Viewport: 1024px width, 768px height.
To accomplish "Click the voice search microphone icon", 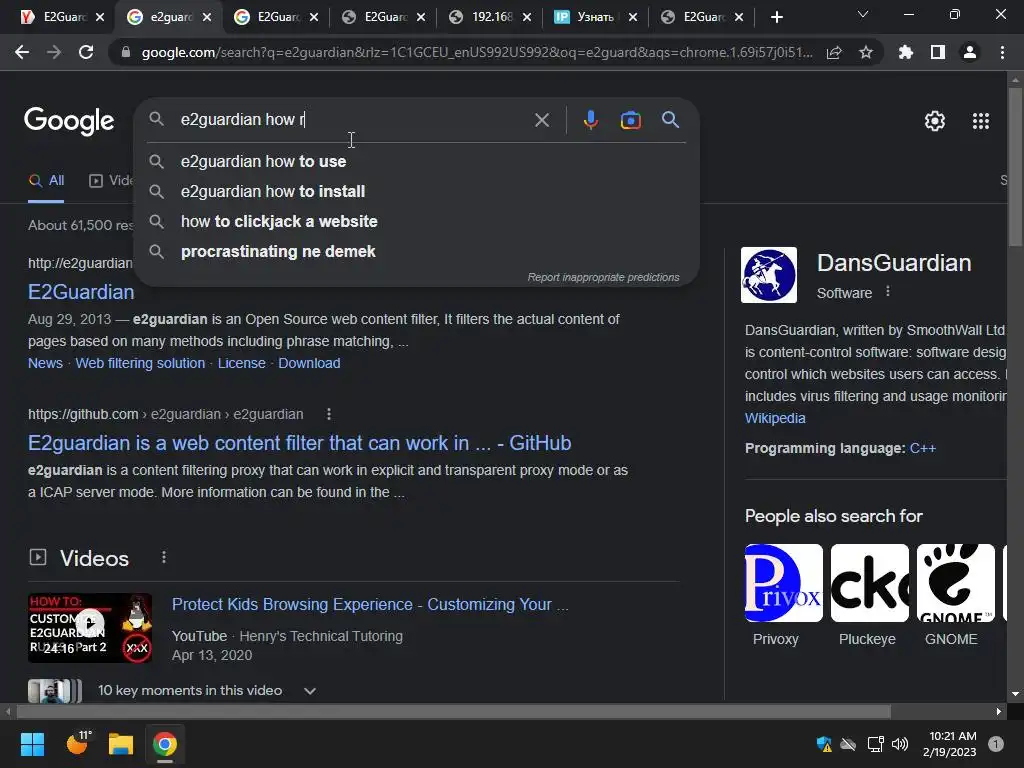I will coord(590,120).
